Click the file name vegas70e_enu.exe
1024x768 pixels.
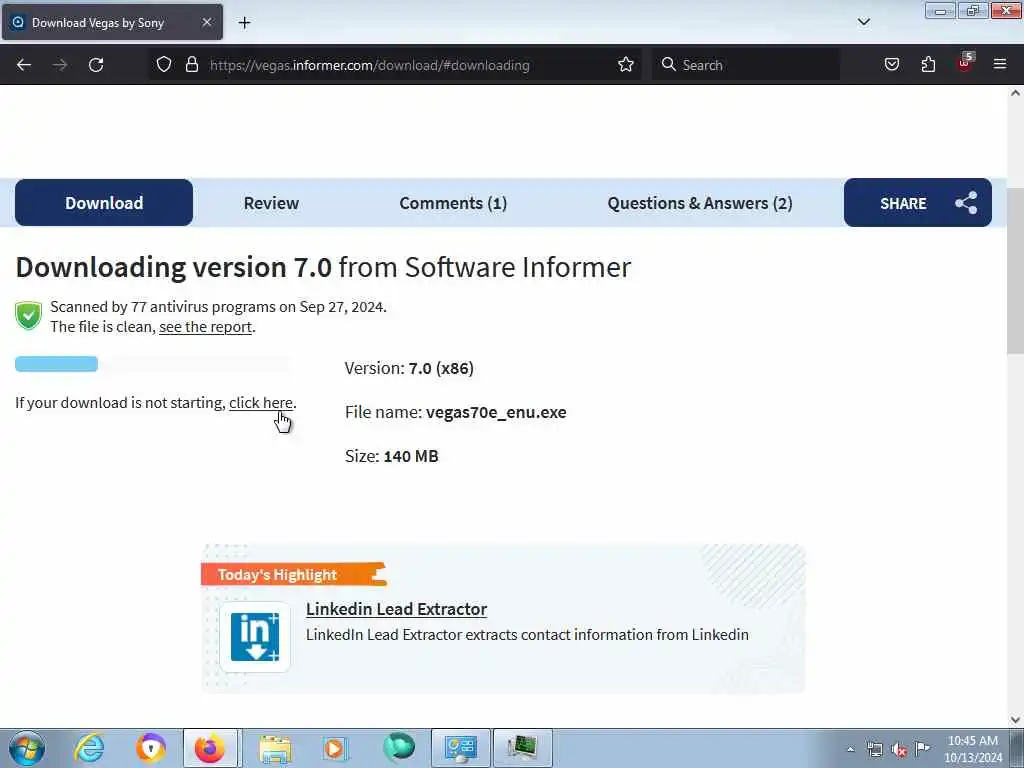[x=496, y=412]
